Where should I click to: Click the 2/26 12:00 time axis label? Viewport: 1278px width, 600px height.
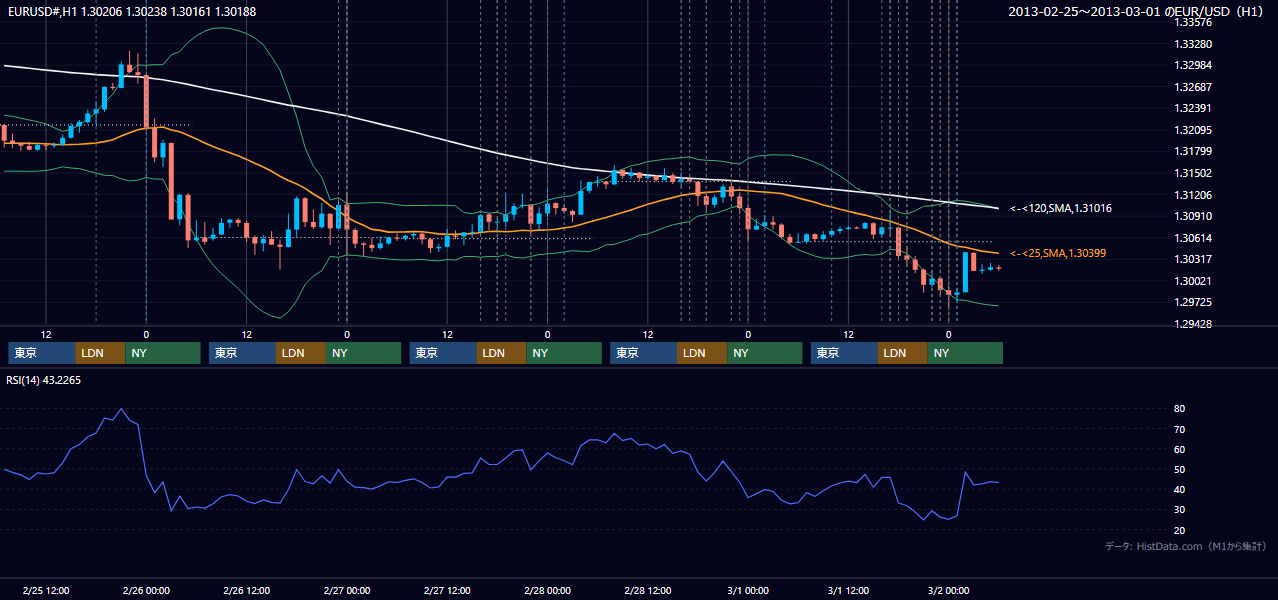point(246,591)
